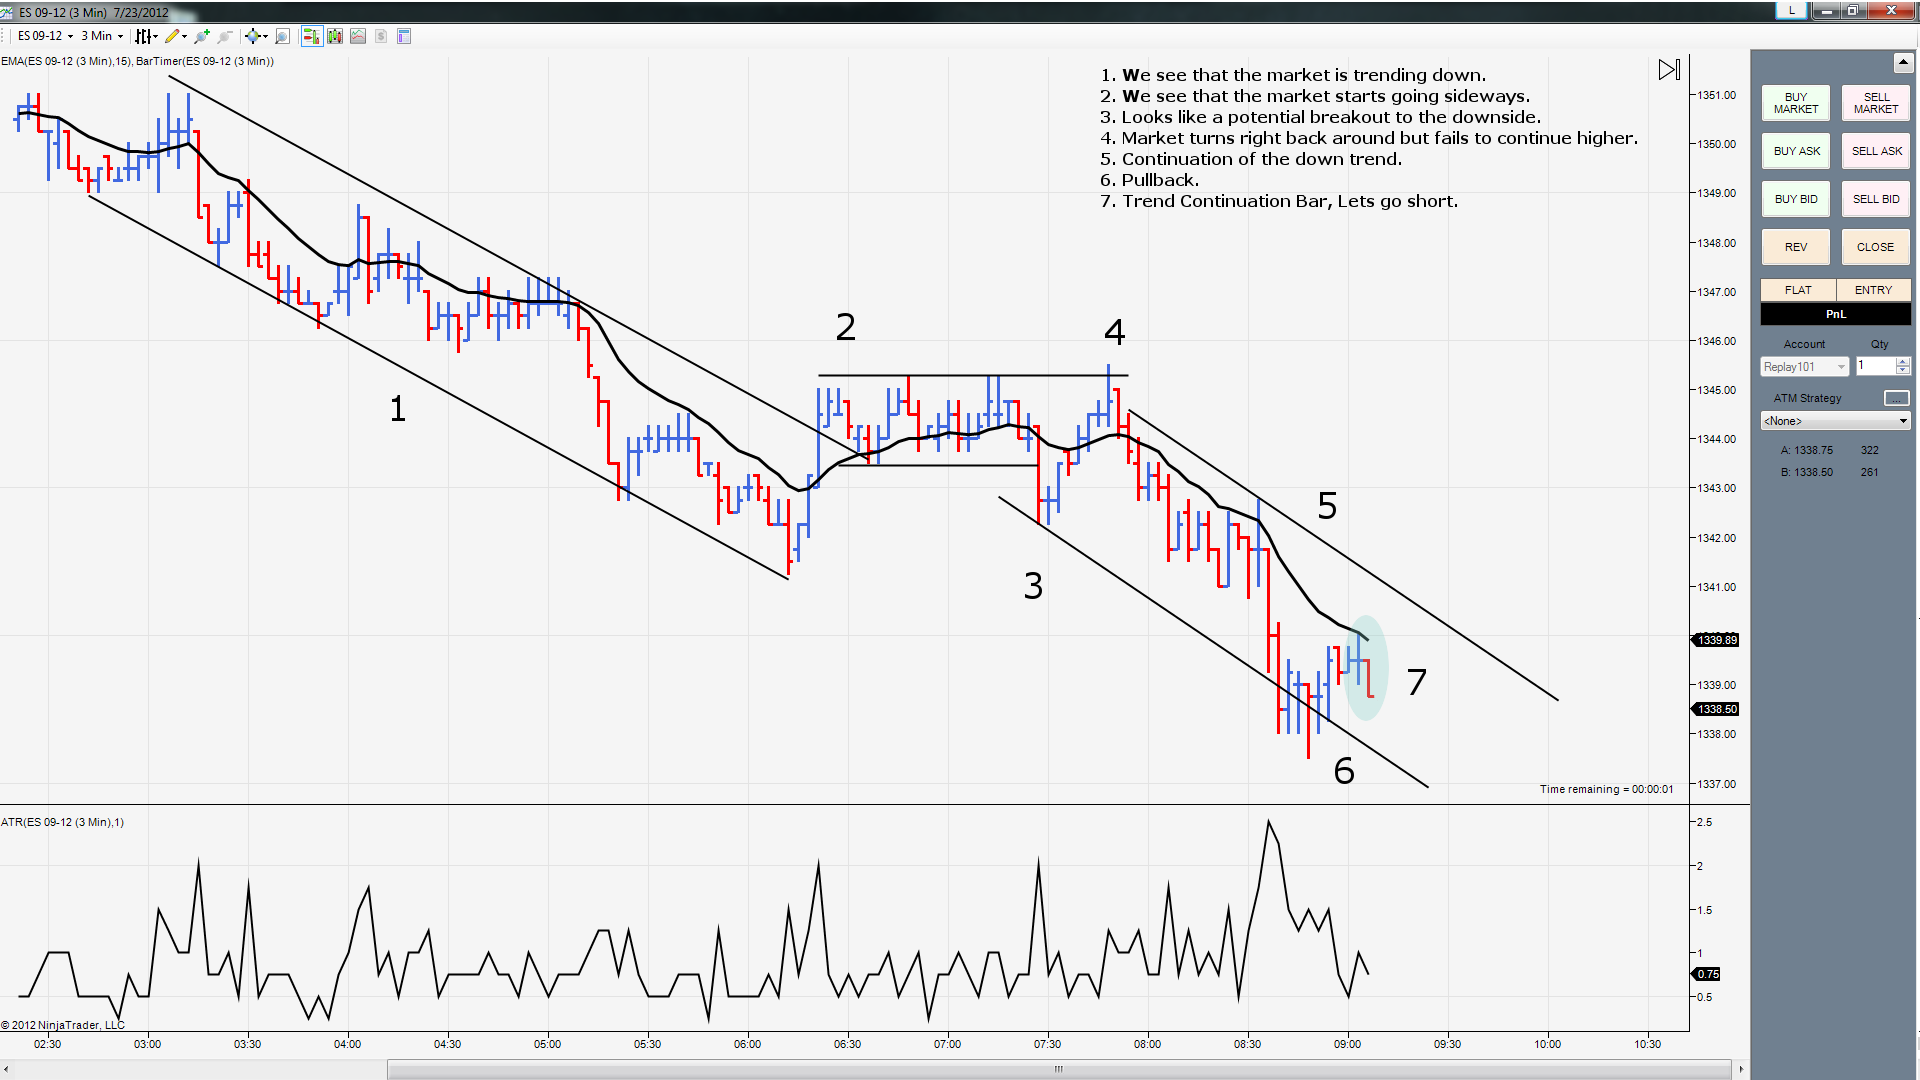Image resolution: width=1920 pixels, height=1080 pixels.
Task: Click the SELL BID button
Action: [1876, 199]
